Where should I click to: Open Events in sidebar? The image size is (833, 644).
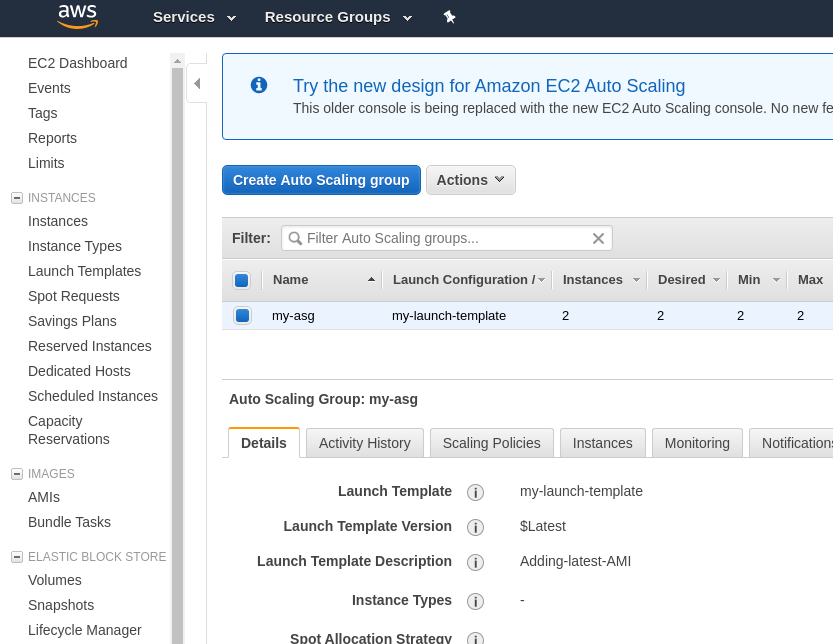click(49, 88)
